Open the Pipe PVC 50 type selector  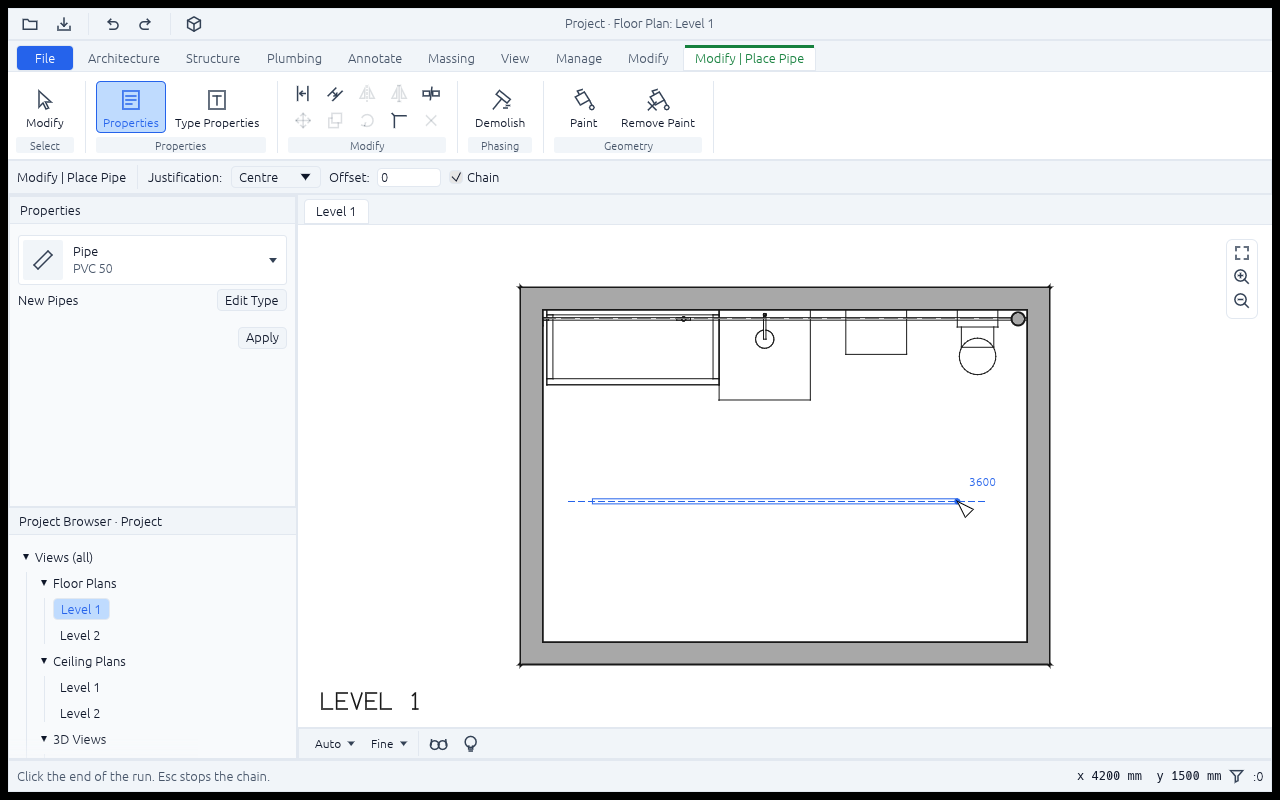[x=152, y=260]
